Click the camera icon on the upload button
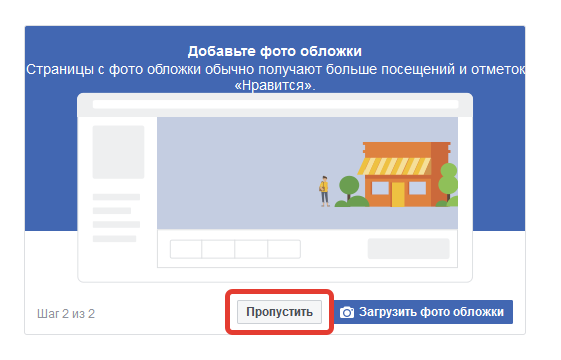 coord(347,312)
